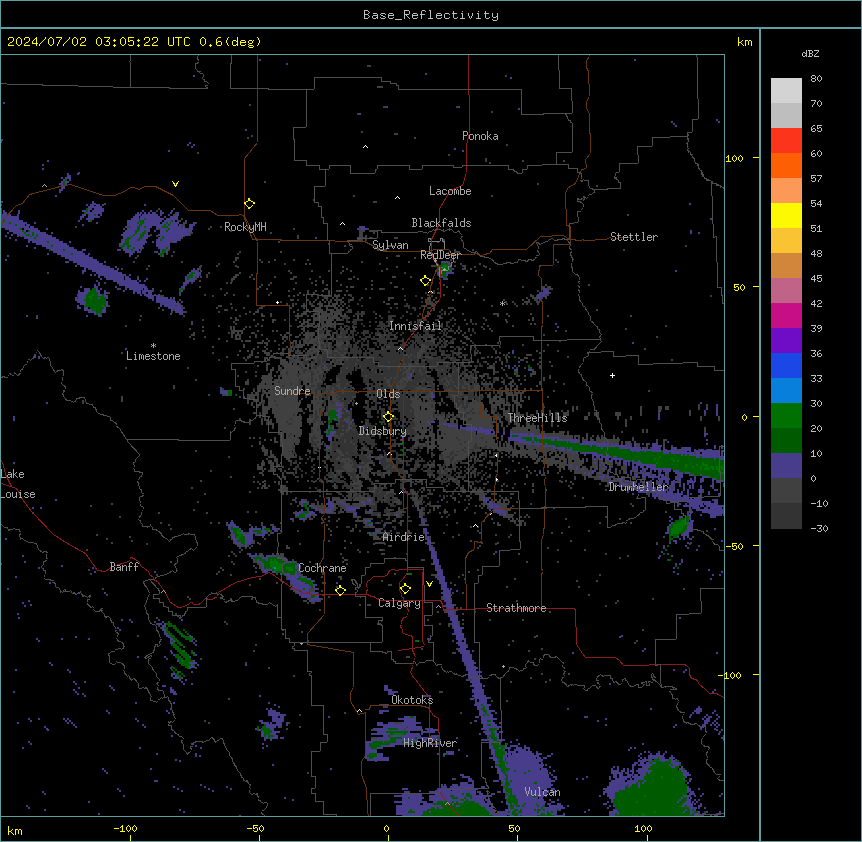
Task: Click the Vulcan town label
Action: coord(542,792)
